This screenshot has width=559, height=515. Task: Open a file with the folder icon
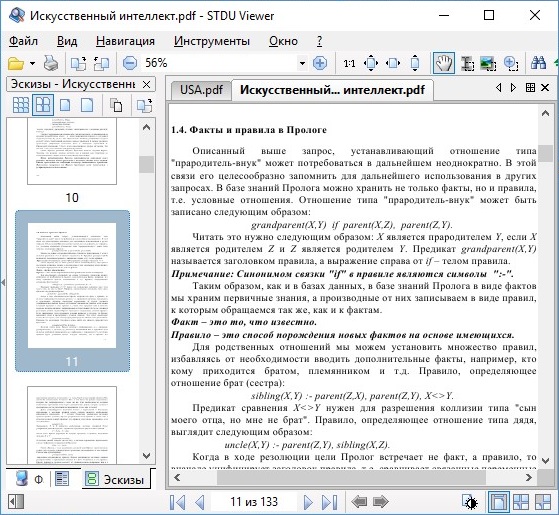coord(16,64)
